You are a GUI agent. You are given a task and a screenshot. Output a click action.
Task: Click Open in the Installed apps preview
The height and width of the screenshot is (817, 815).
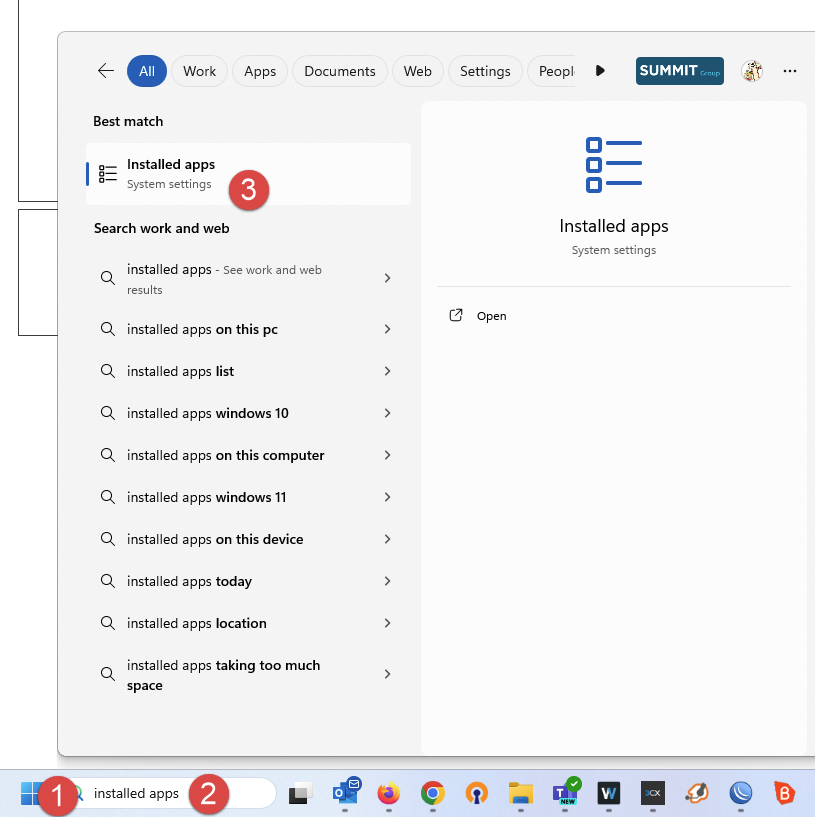click(491, 316)
